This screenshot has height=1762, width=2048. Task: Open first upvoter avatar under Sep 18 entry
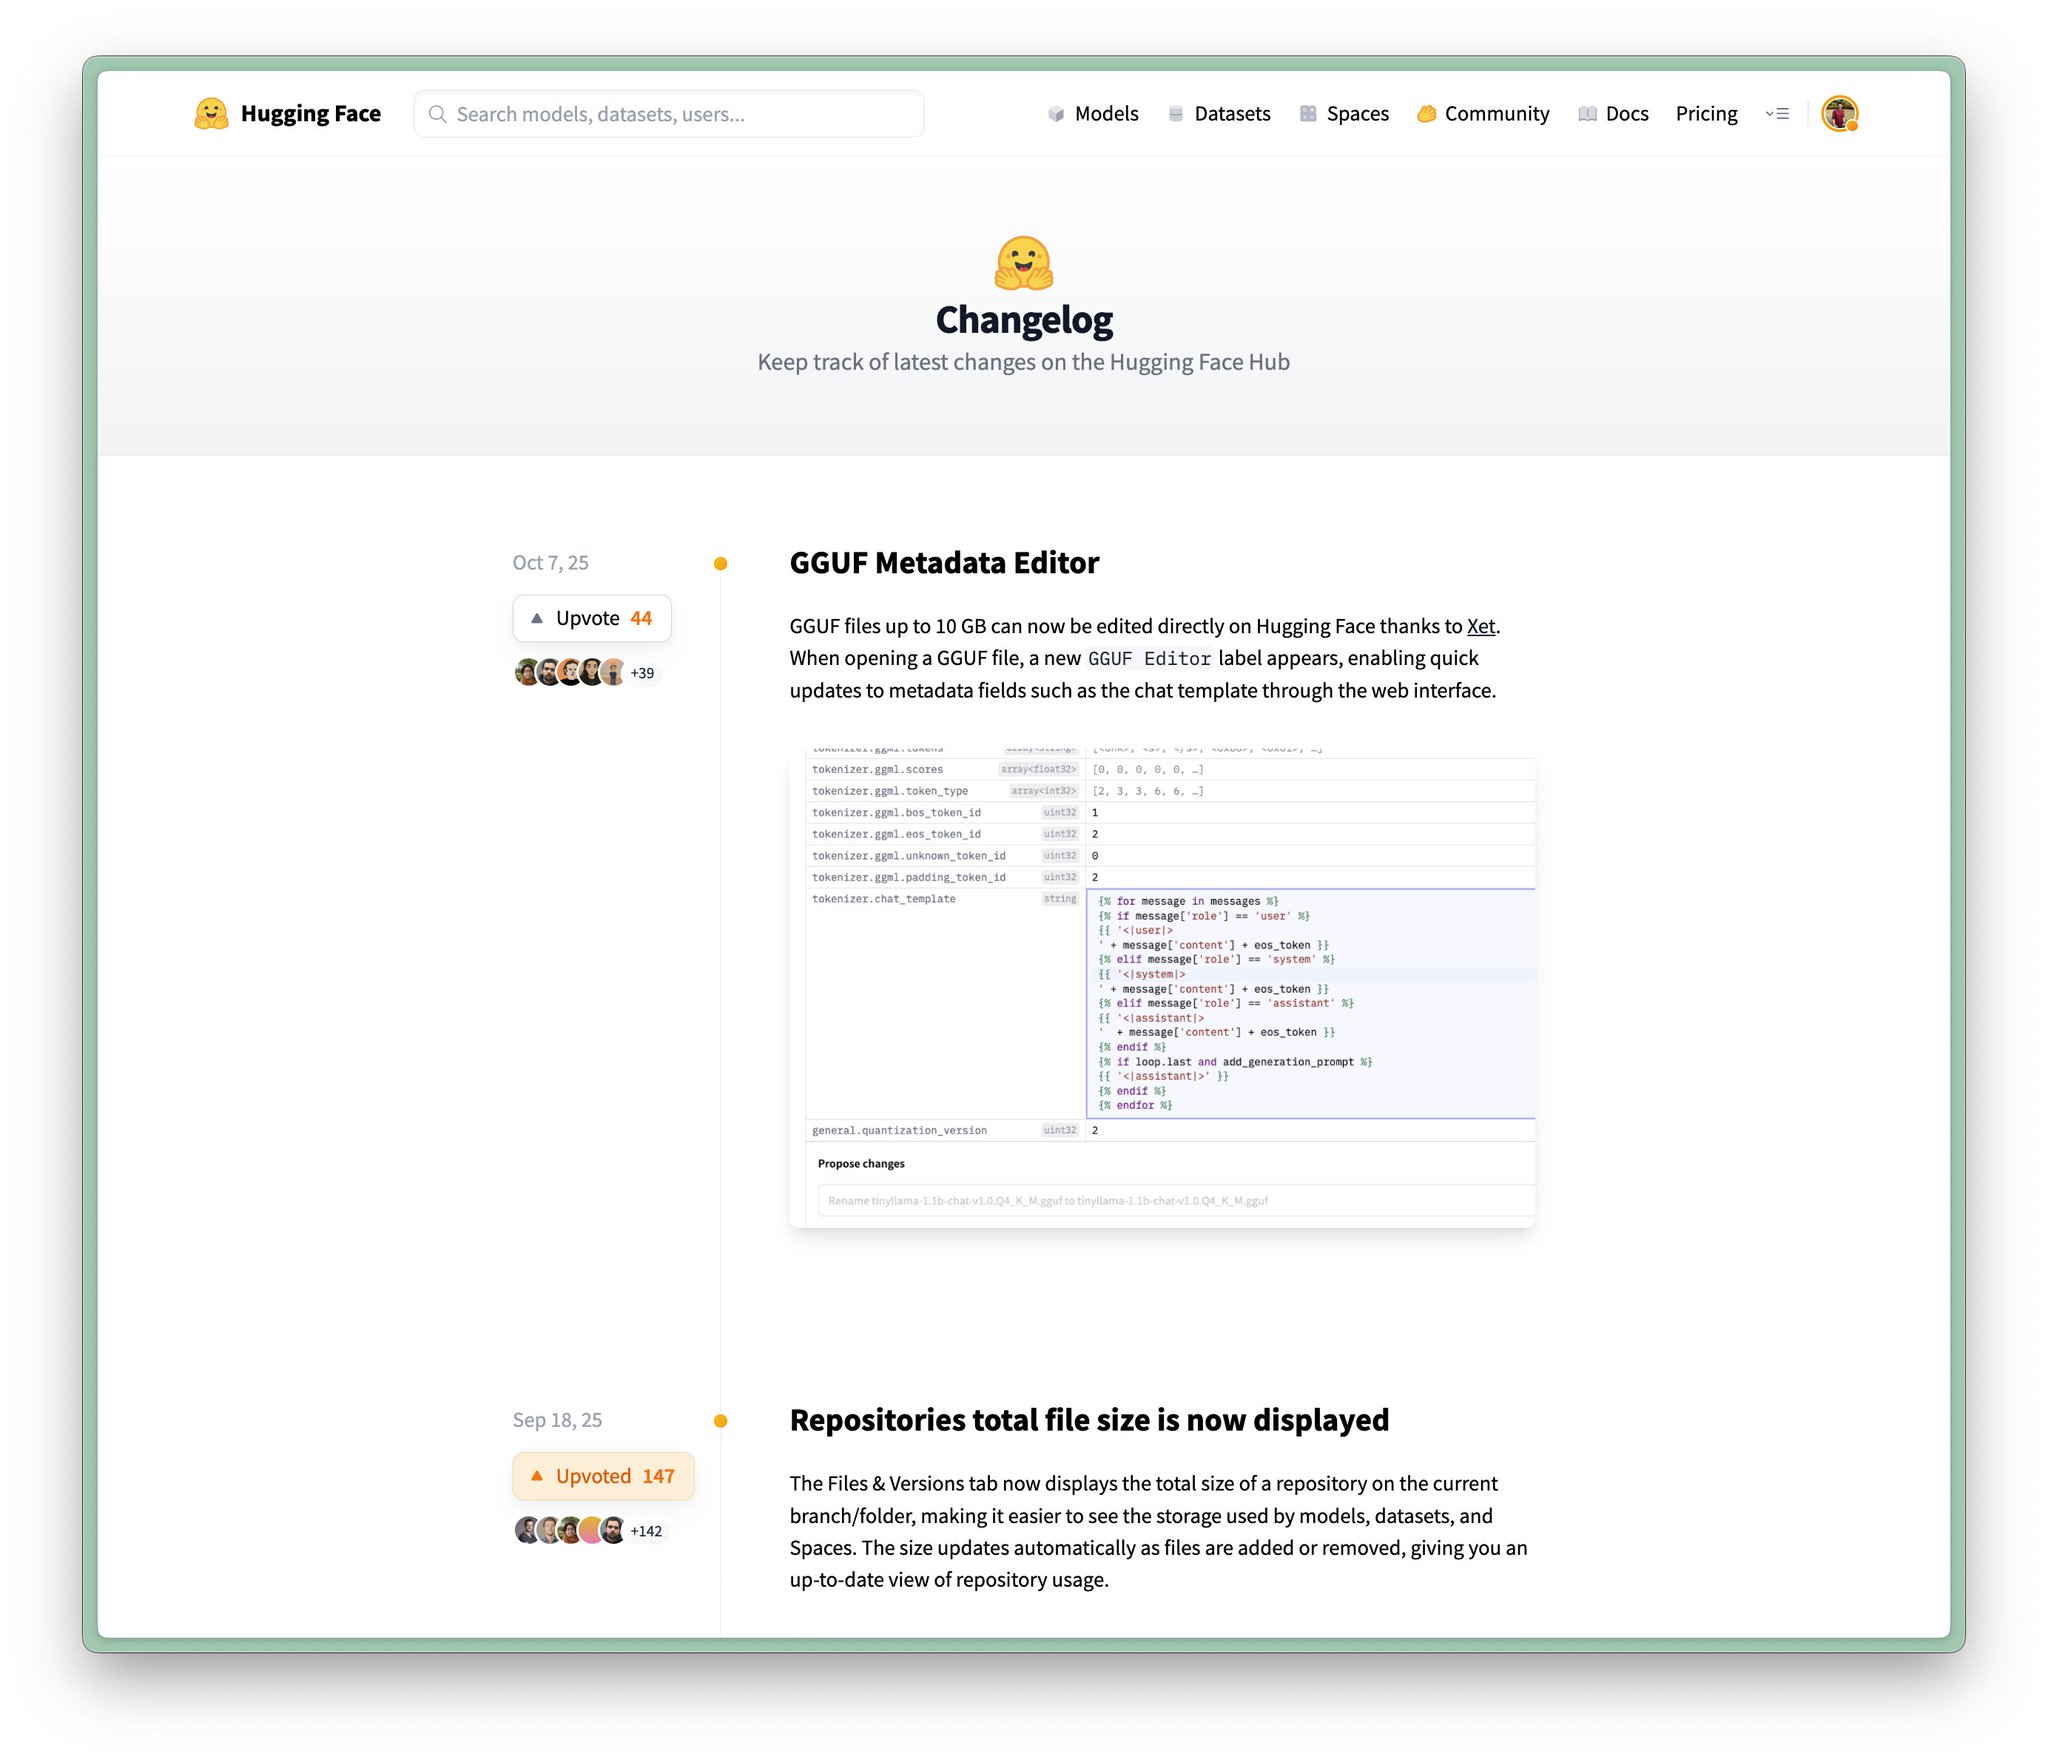click(526, 1531)
